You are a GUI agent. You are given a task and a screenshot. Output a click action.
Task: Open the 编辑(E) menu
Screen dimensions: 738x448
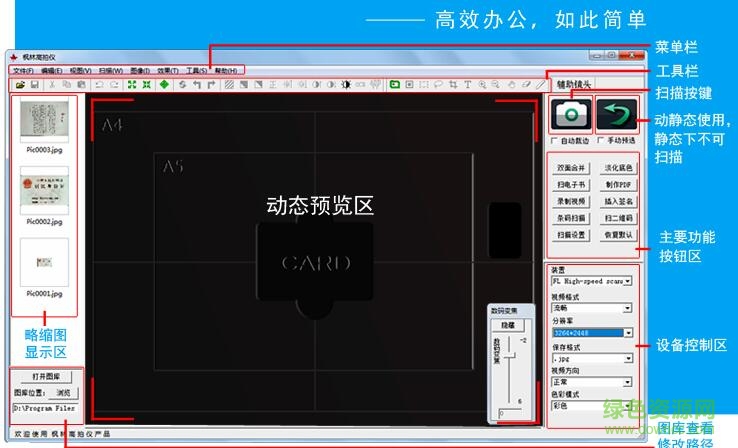click(52, 71)
